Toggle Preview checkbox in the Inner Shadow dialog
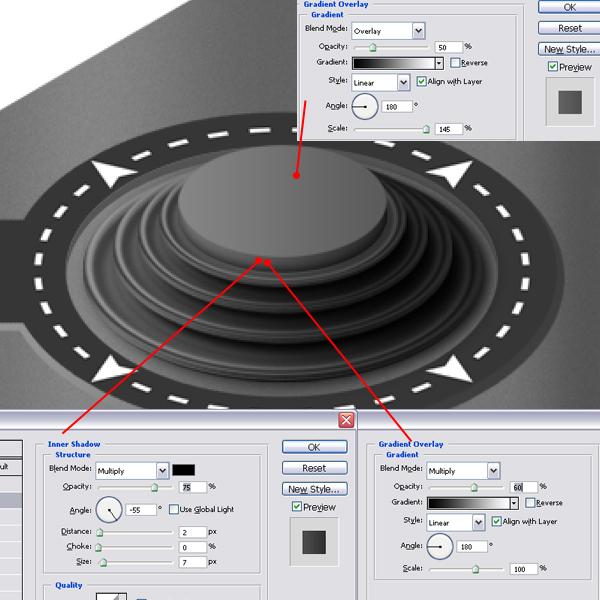600x600 pixels. click(x=296, y=507)
